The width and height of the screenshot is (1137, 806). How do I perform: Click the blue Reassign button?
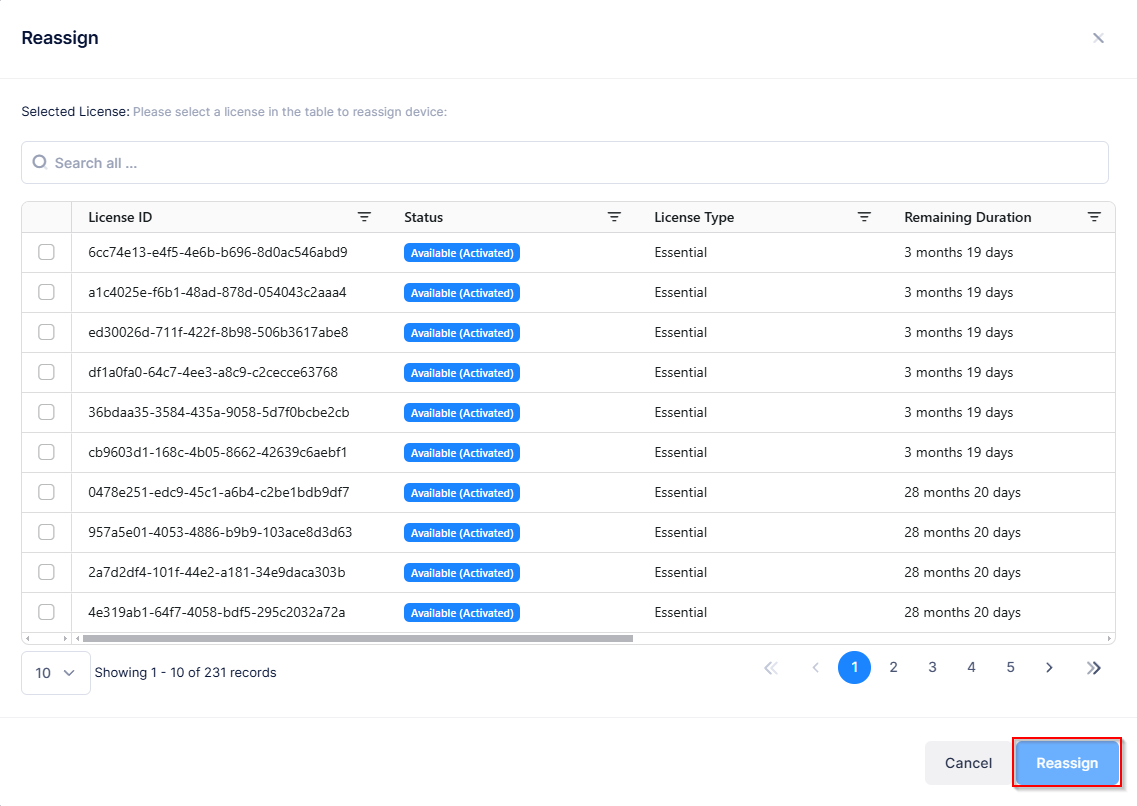tap(1067, 763)
